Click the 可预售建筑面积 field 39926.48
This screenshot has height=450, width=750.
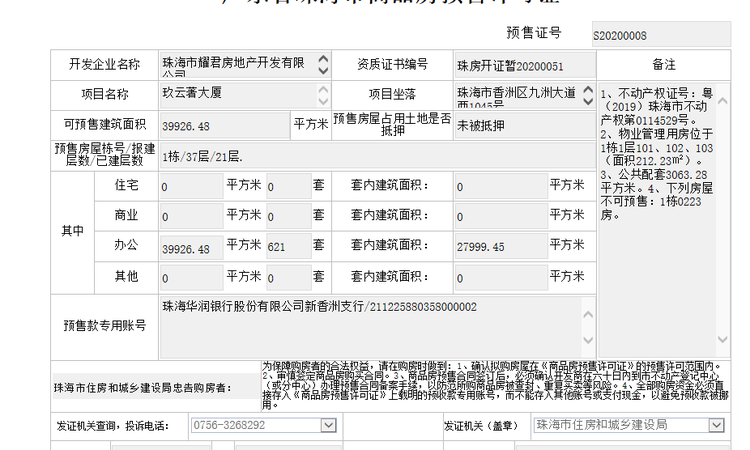(x=225, y=126)
